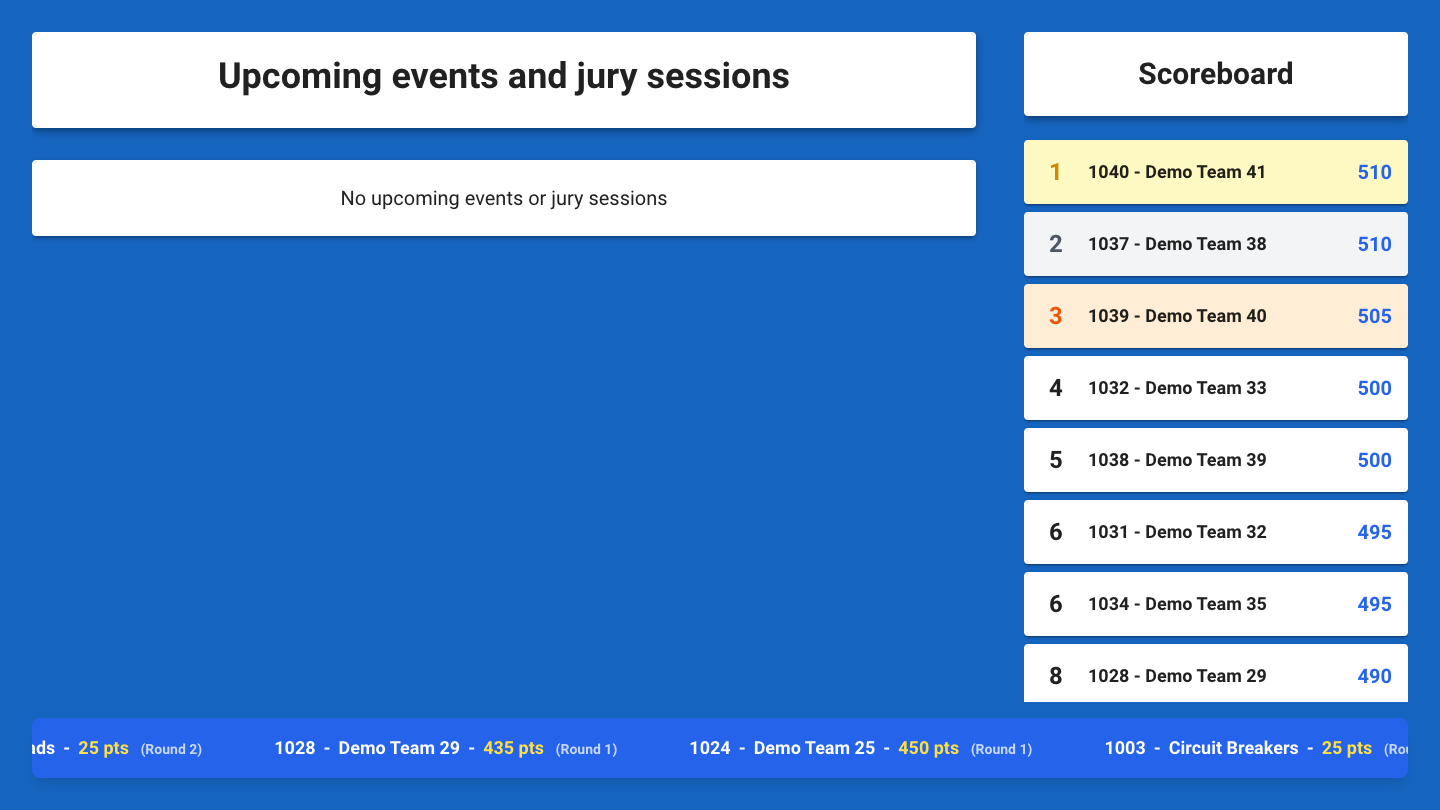Select team name "1039 - Demo Team 40"
Screen dimensions: 1440x810
point(1177,316)
